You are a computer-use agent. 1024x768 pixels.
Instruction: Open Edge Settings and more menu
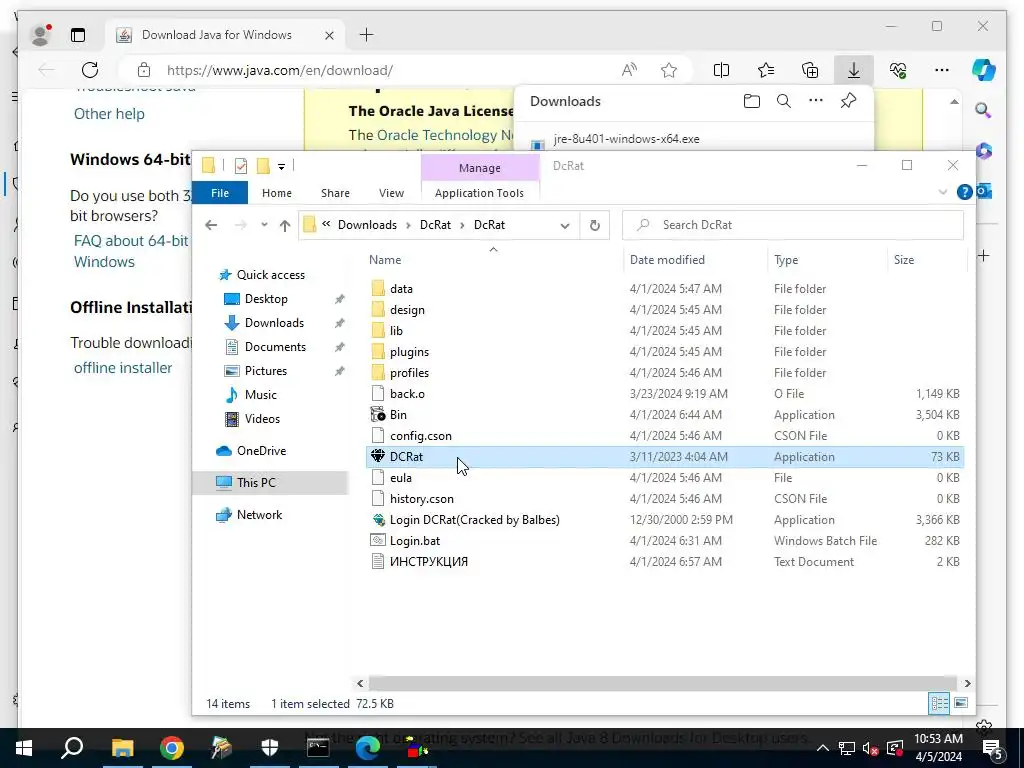coord(942,70)
